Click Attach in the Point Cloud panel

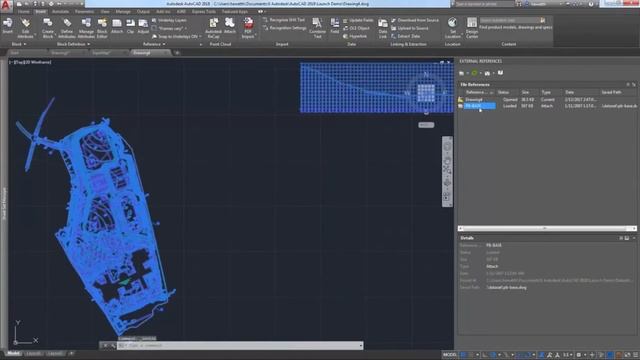[x=230, y=26]
